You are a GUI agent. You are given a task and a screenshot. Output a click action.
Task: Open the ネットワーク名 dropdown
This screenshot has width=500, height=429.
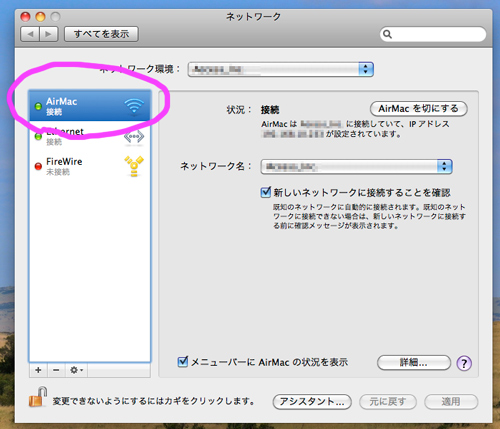[356, 166]
